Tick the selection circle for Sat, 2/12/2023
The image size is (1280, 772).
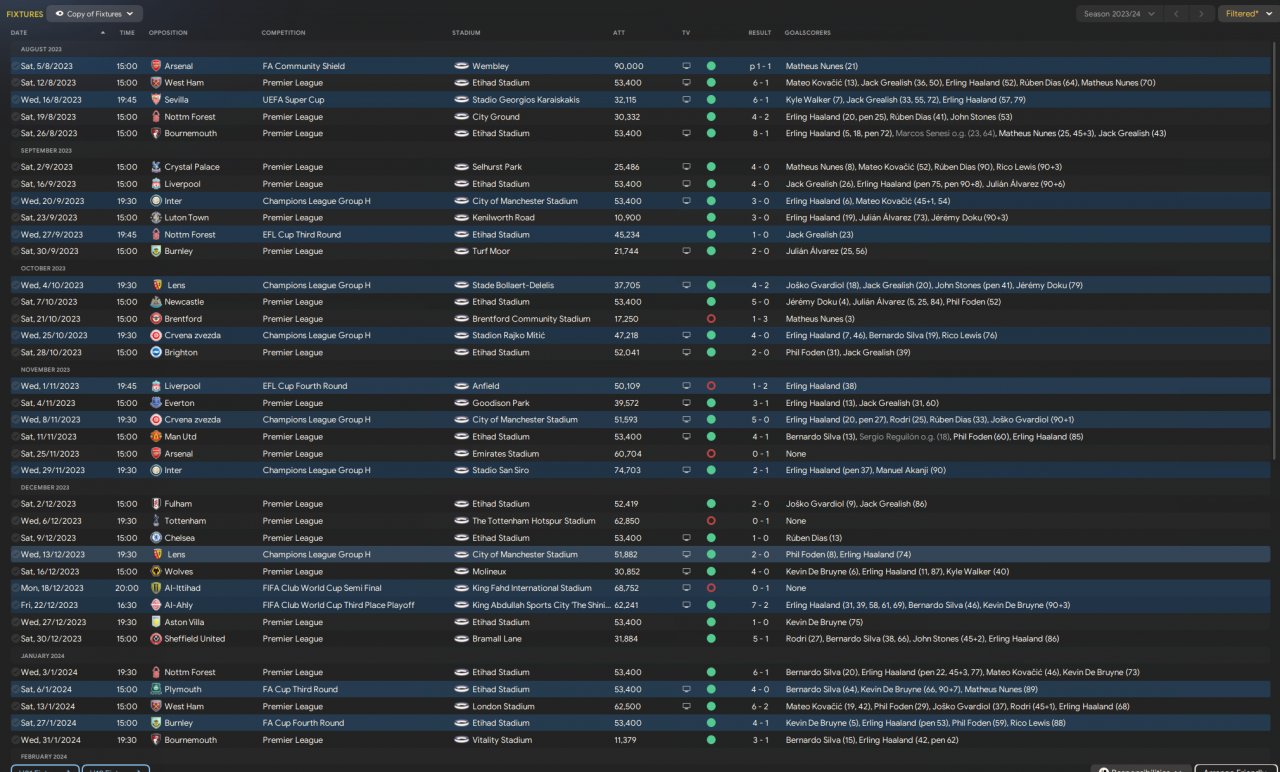(x=15, y=504)
